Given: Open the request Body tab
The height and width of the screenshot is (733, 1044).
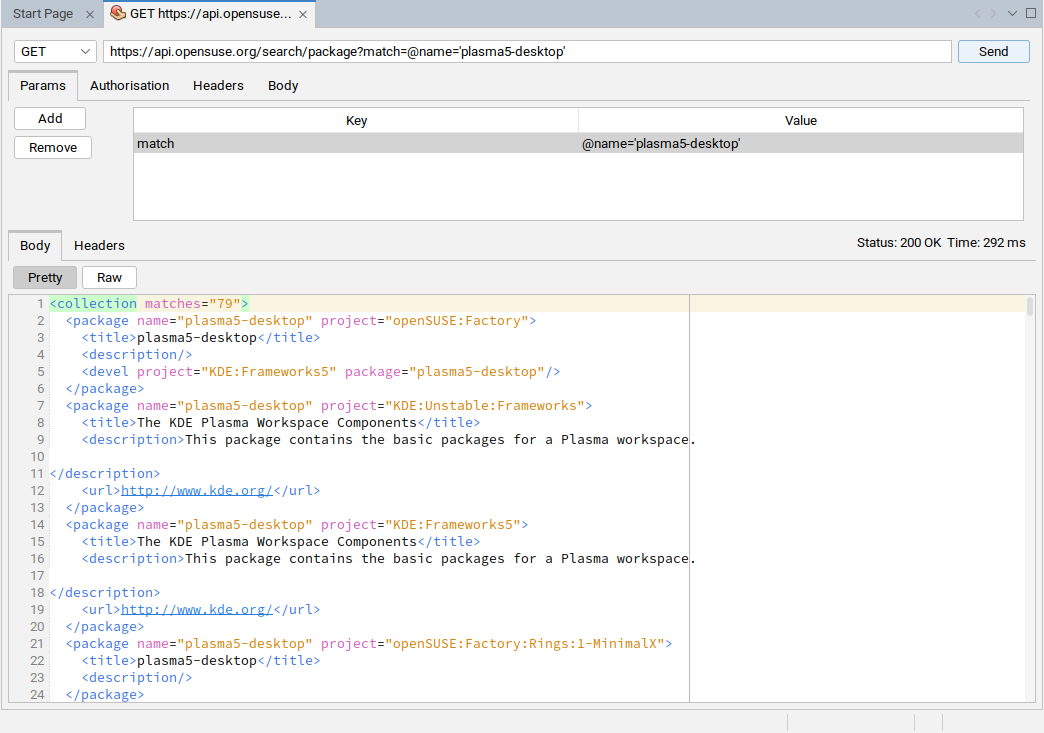Looking at the screenshot, I should coord(283,85).
